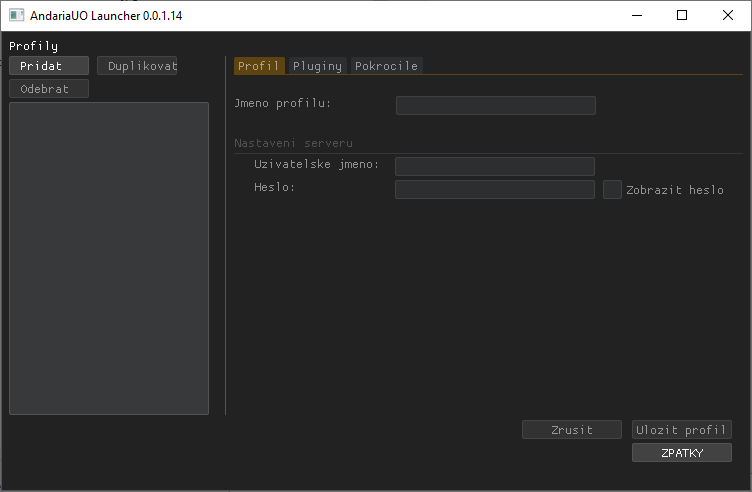Select the Pokrocile tab
This screenshot has width=752, height=492.
coord(386,66)
